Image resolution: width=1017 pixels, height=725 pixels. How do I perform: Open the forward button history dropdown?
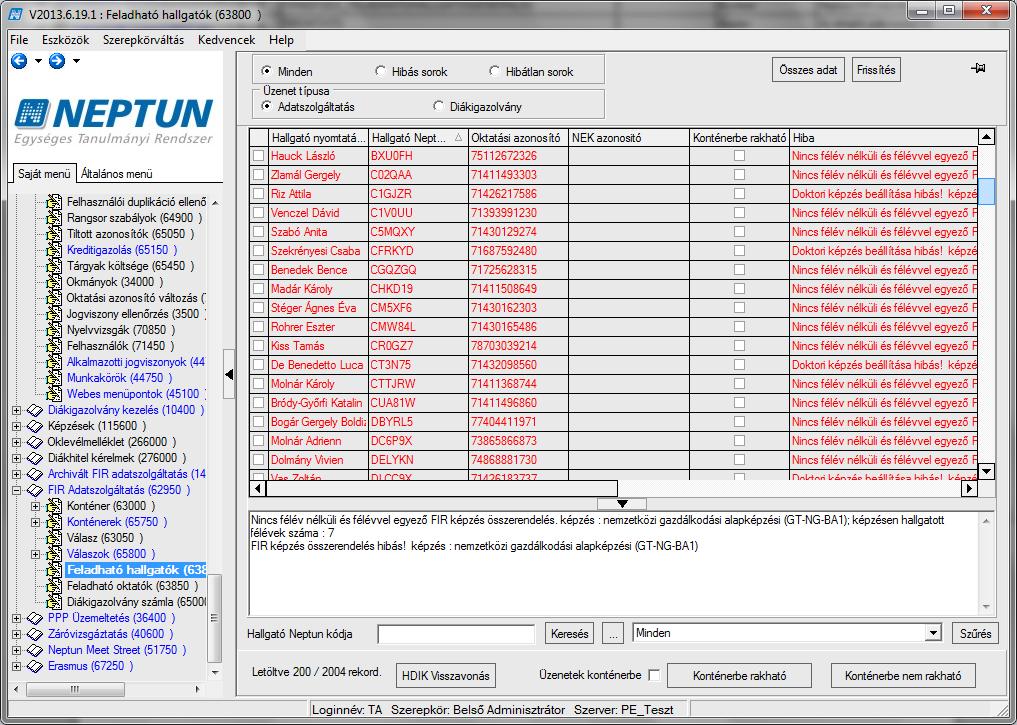click(x=77, y=61)
